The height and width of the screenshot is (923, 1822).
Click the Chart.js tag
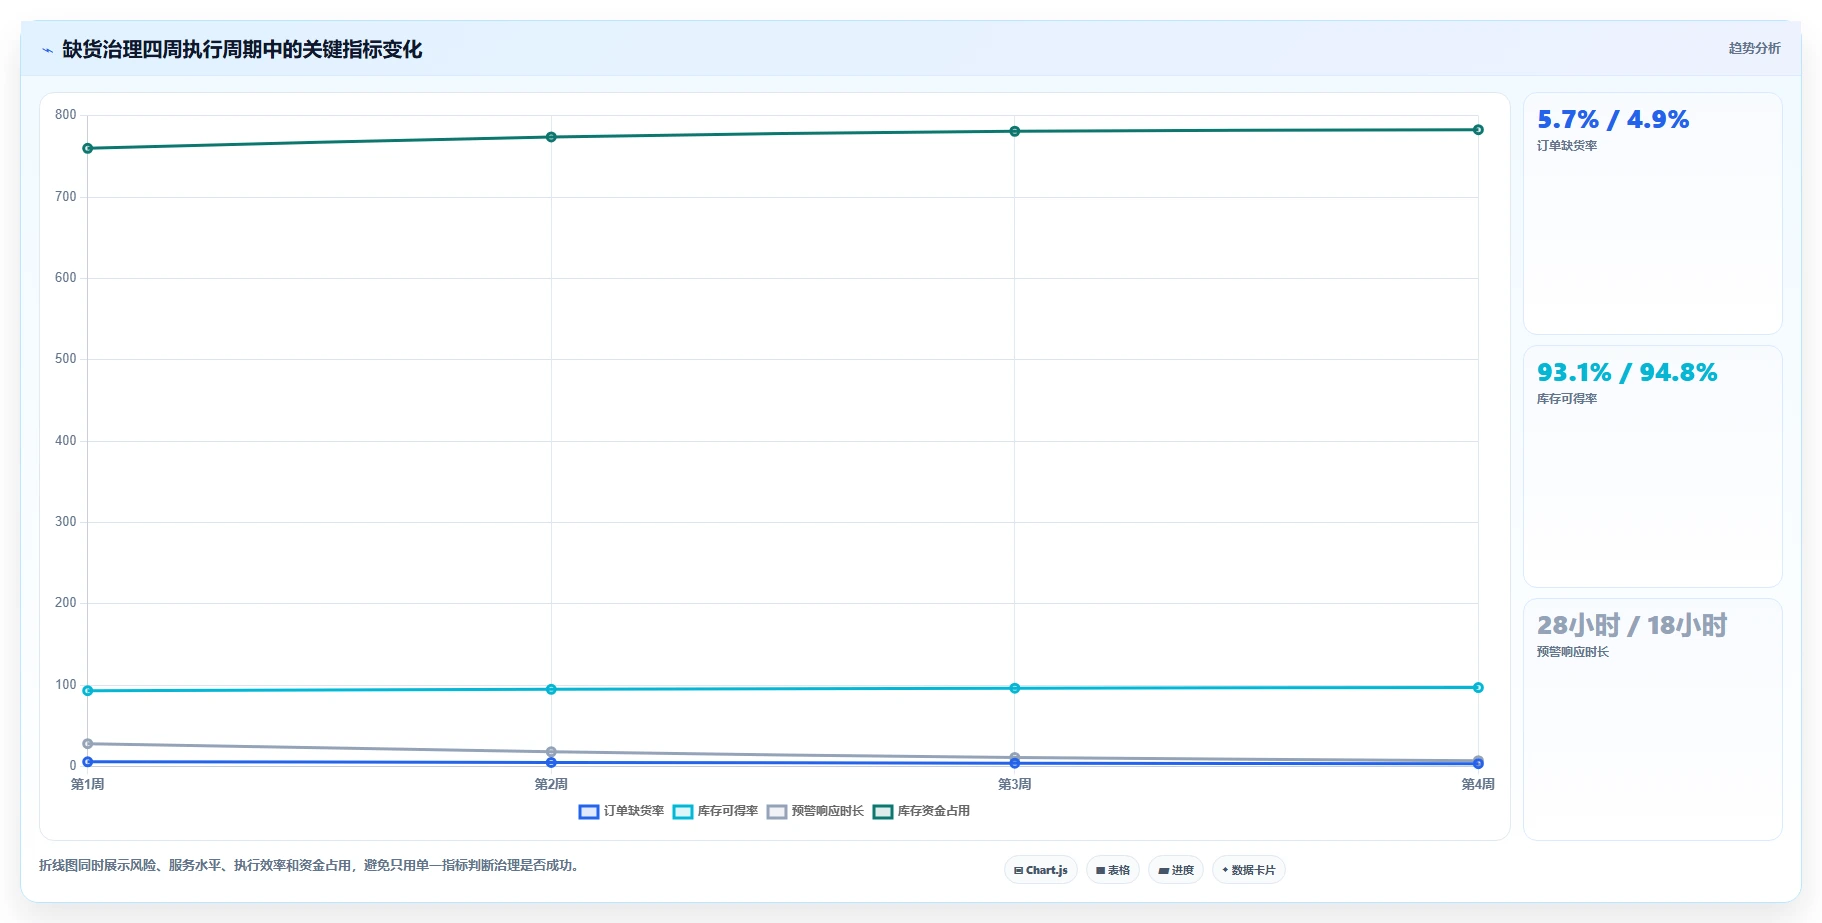(x=1040, y=870)
